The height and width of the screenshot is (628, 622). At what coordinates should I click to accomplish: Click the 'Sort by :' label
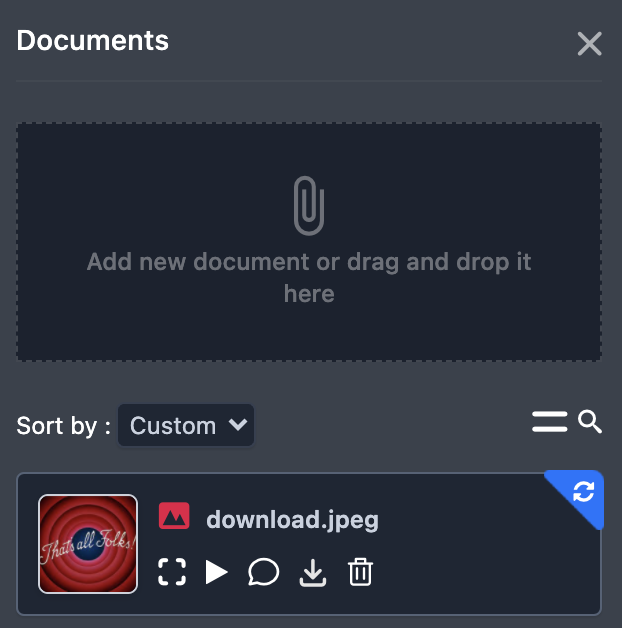63,425
